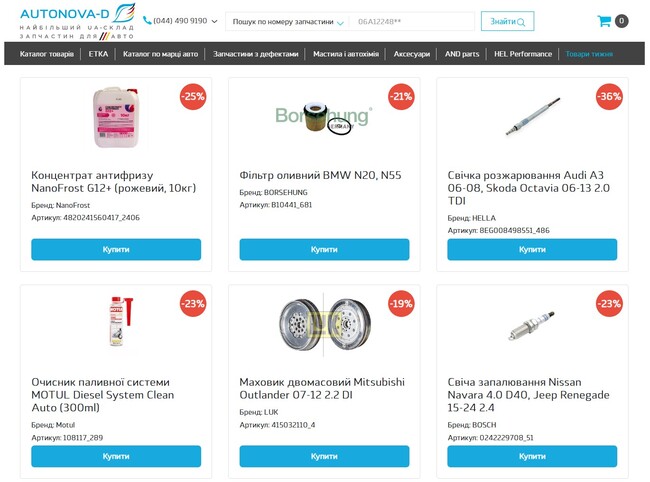The width and height of the screenshot is (650, 482).
Task: Click the Знайти search button
Action: pyautogui.click(x=507, y=21)
